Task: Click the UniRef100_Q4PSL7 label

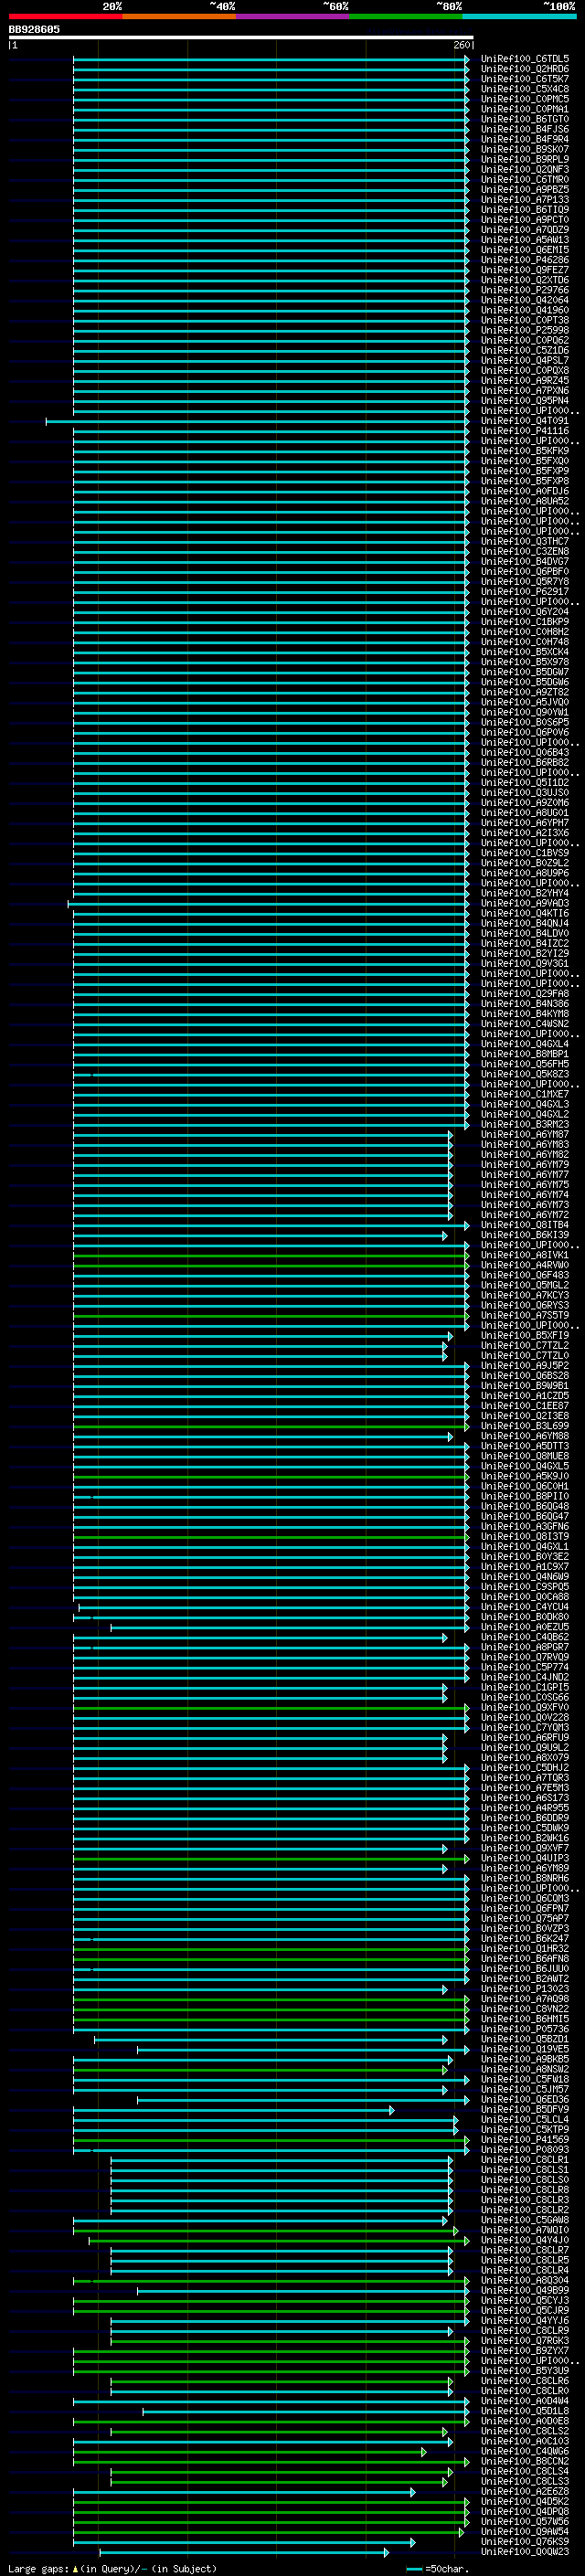Action: click(525, 360)
